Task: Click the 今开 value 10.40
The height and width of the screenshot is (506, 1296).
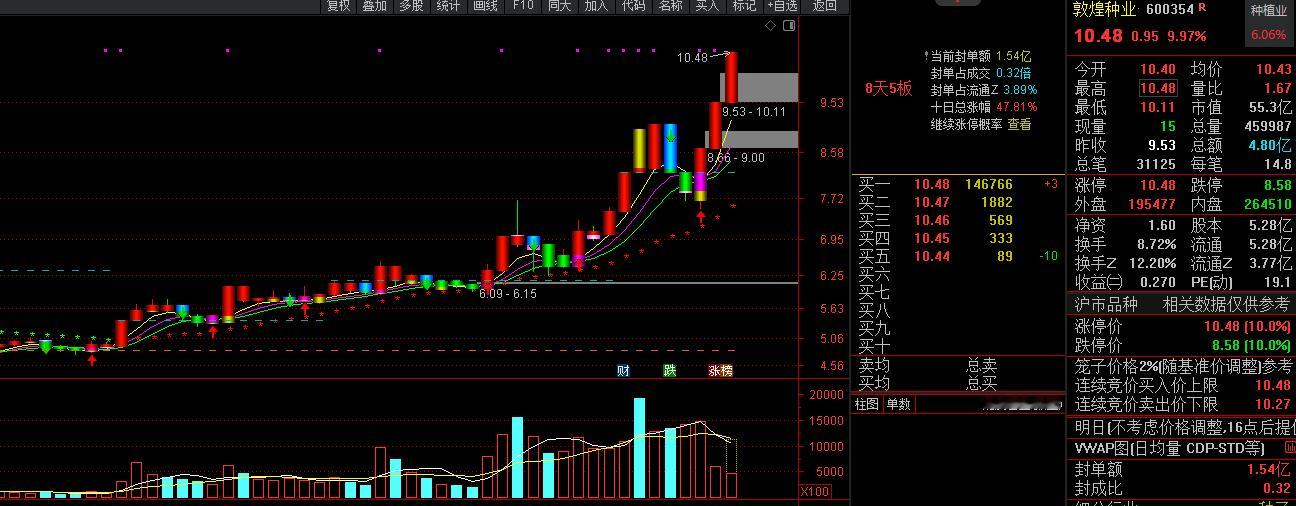Action: tap(1158, 69)
